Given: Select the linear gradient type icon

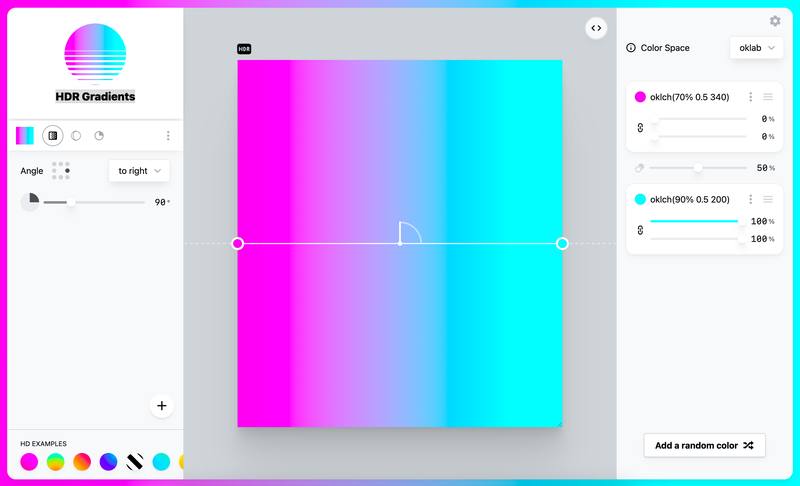Looking at the screenshot, I should [x=53, y=136].
